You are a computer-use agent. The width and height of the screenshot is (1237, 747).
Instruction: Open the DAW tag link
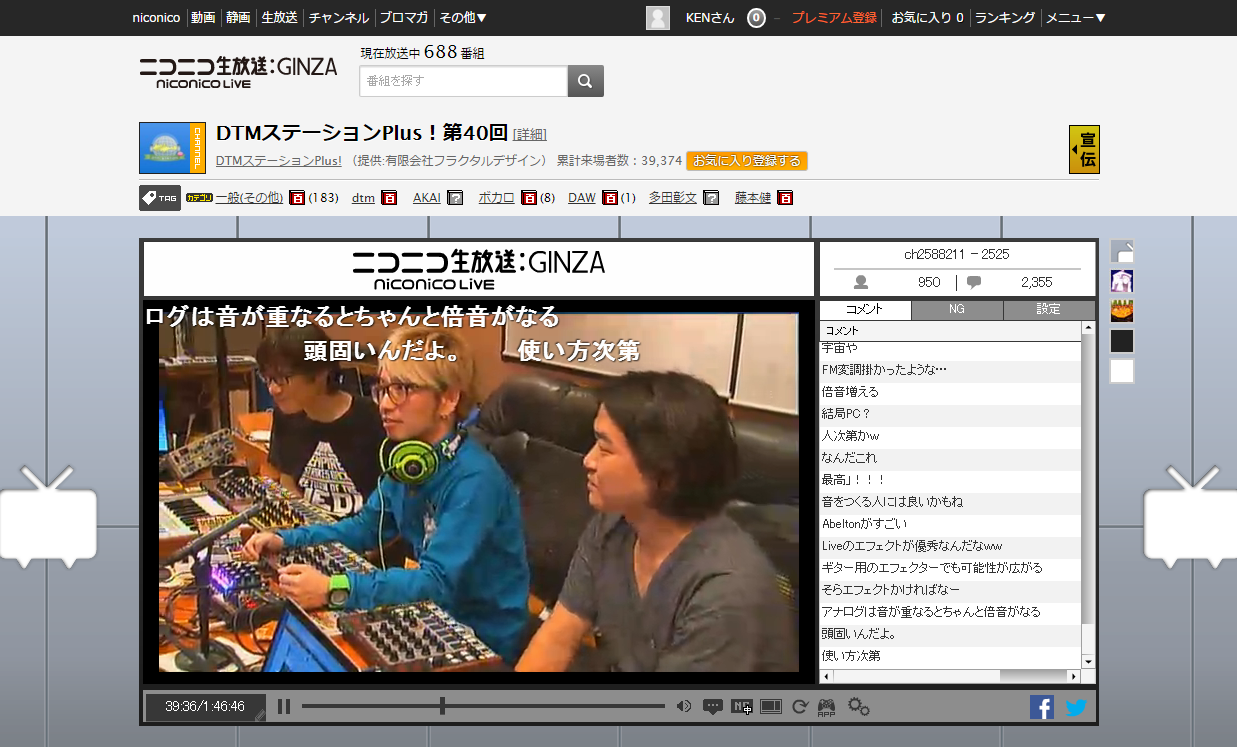pos(582,198)
